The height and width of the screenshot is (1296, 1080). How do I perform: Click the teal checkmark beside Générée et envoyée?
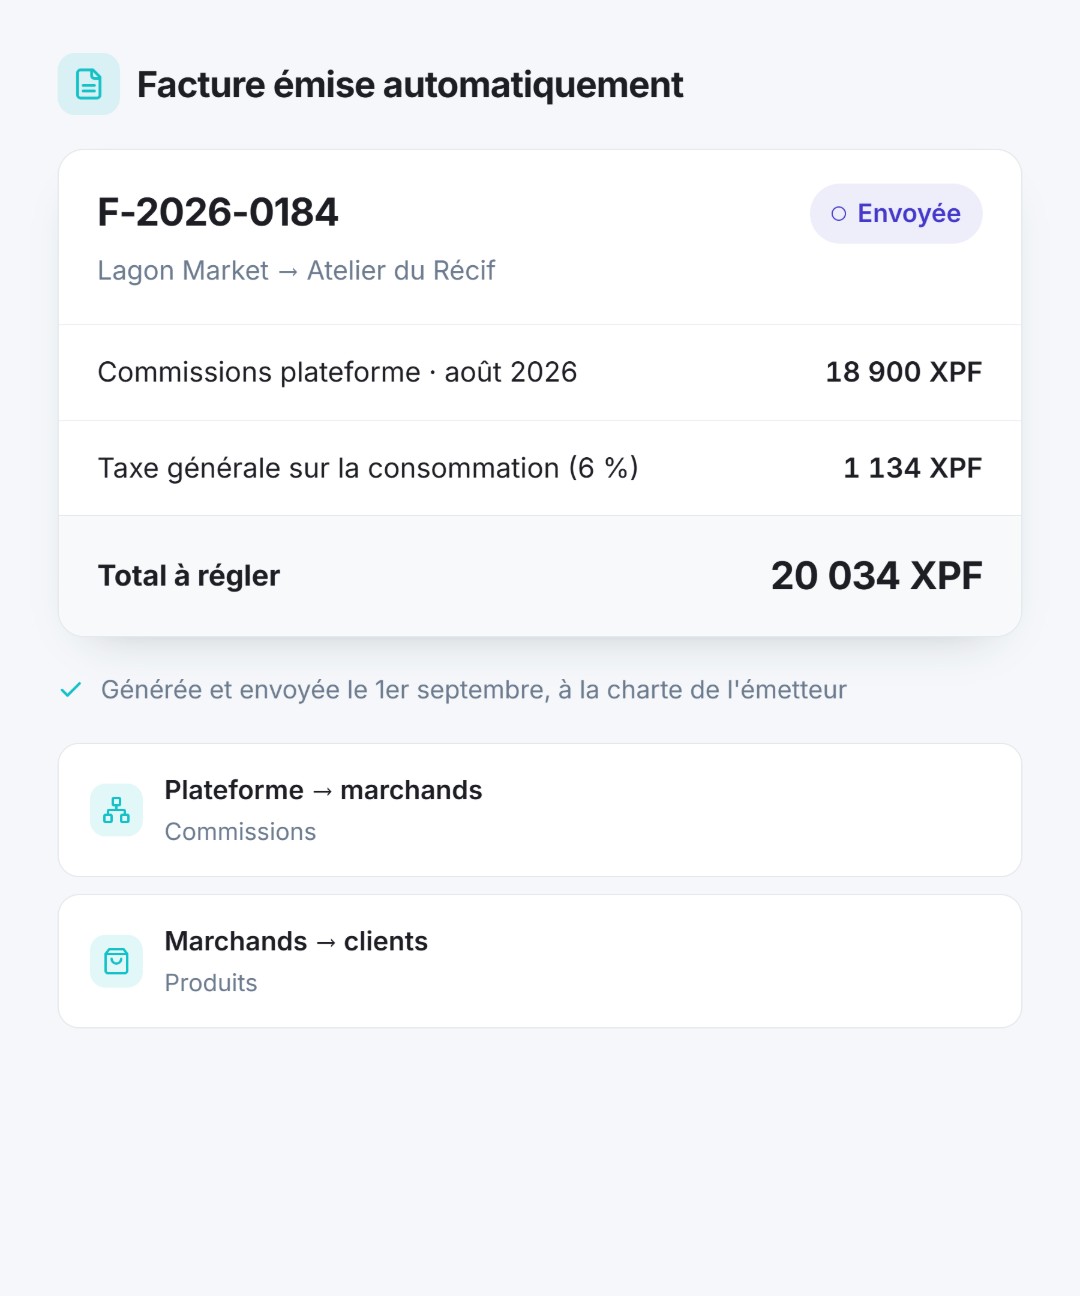(x=71, y=690)
